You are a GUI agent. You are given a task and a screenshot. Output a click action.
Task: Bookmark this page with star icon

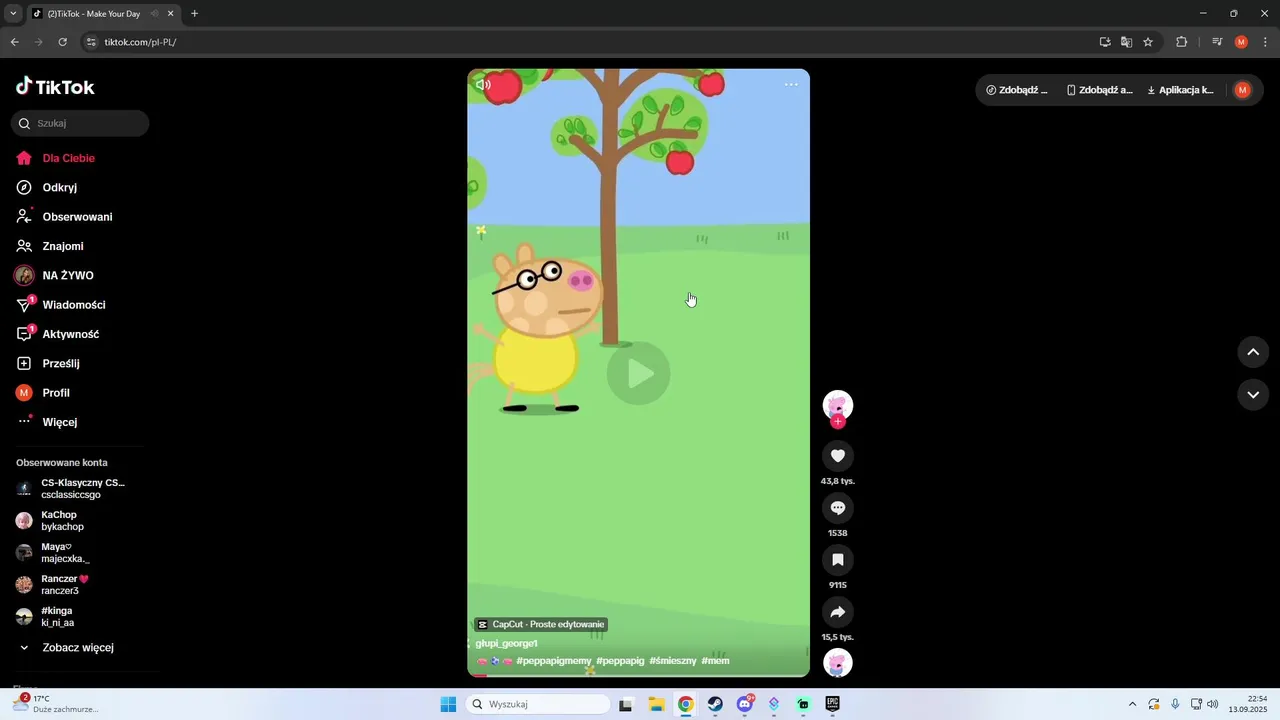[x=1148, y=42]
